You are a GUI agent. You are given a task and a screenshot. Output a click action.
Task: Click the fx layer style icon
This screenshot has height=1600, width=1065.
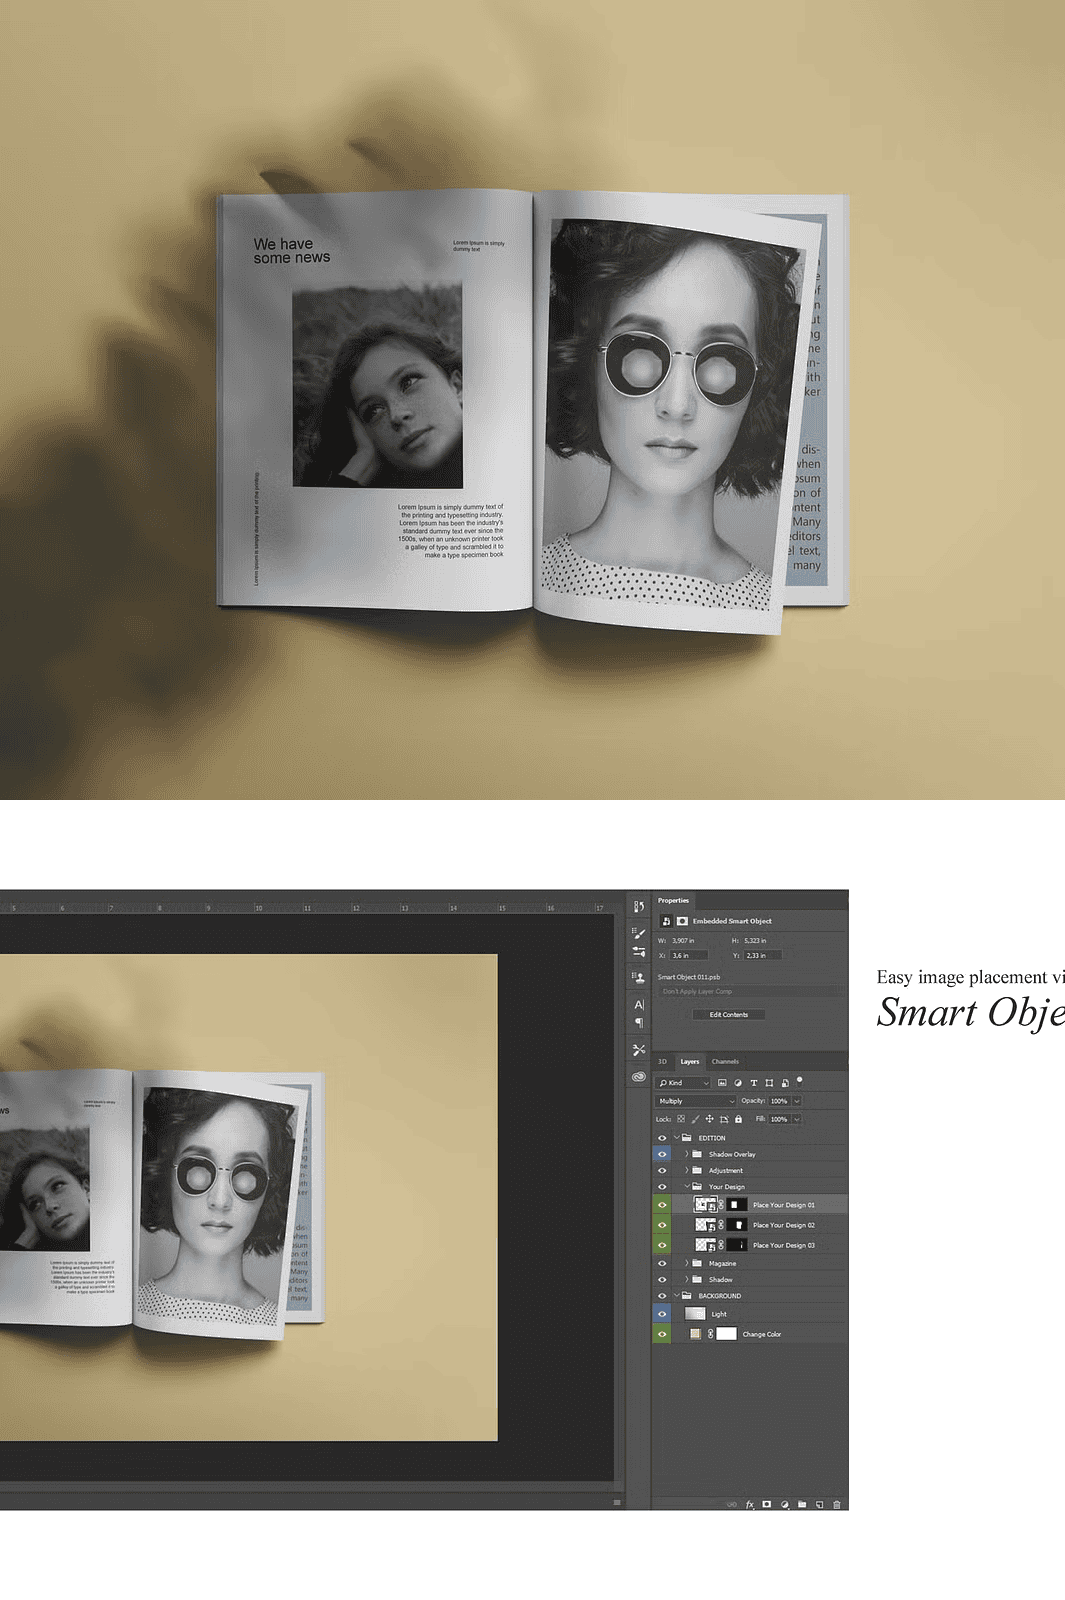point(750,1504)
